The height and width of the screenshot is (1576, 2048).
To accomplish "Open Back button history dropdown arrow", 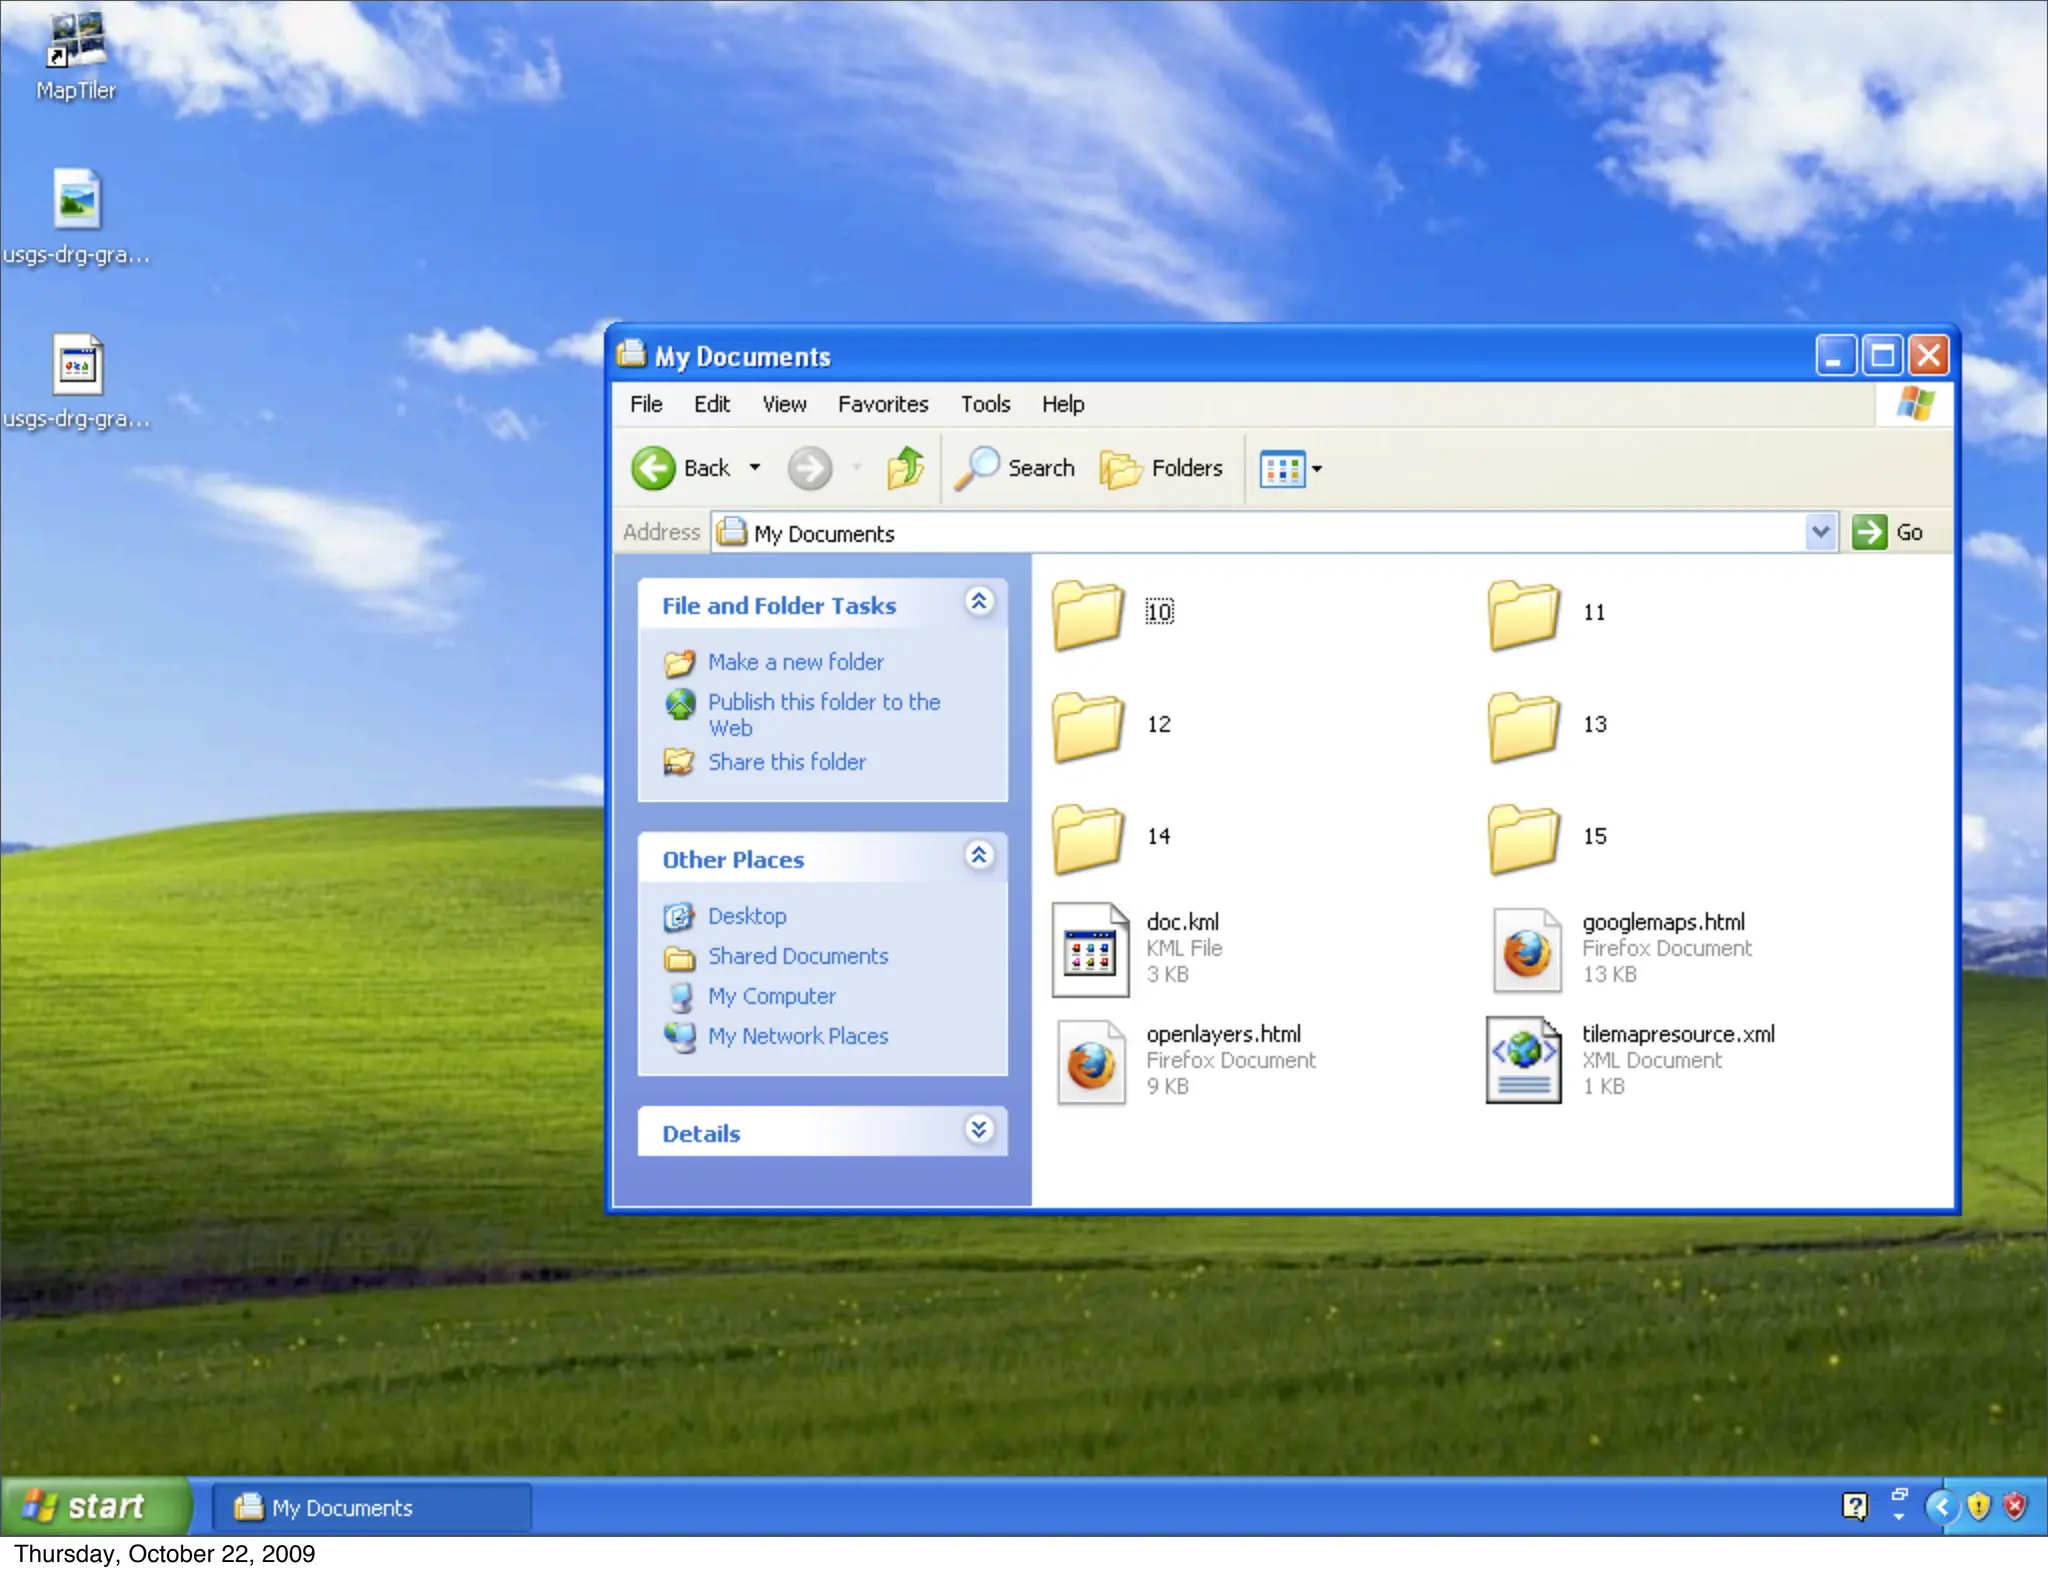I will tap(755, 468).
